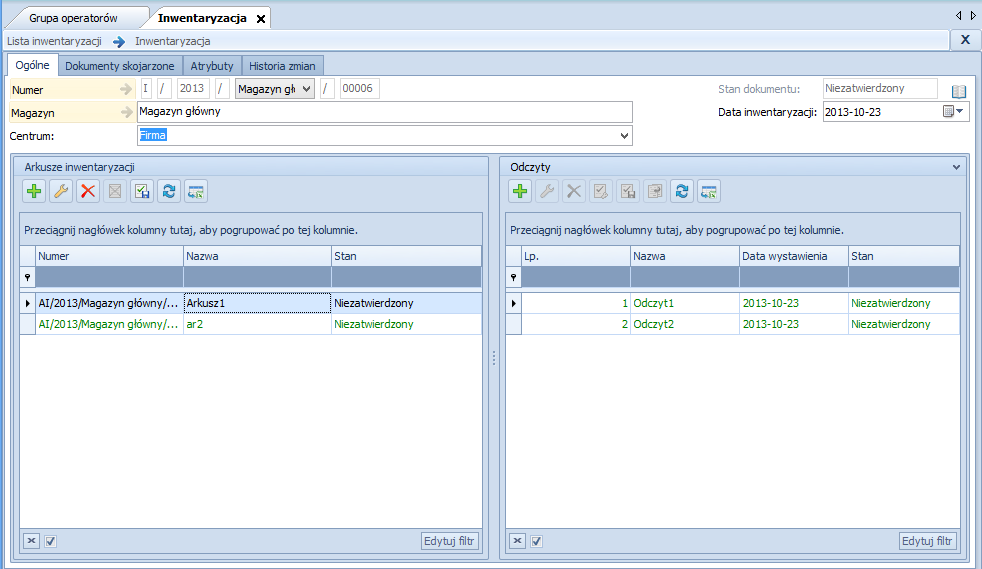
Task: Toggle filter checkbox below Arkusze grid
Action: [51, 541]
